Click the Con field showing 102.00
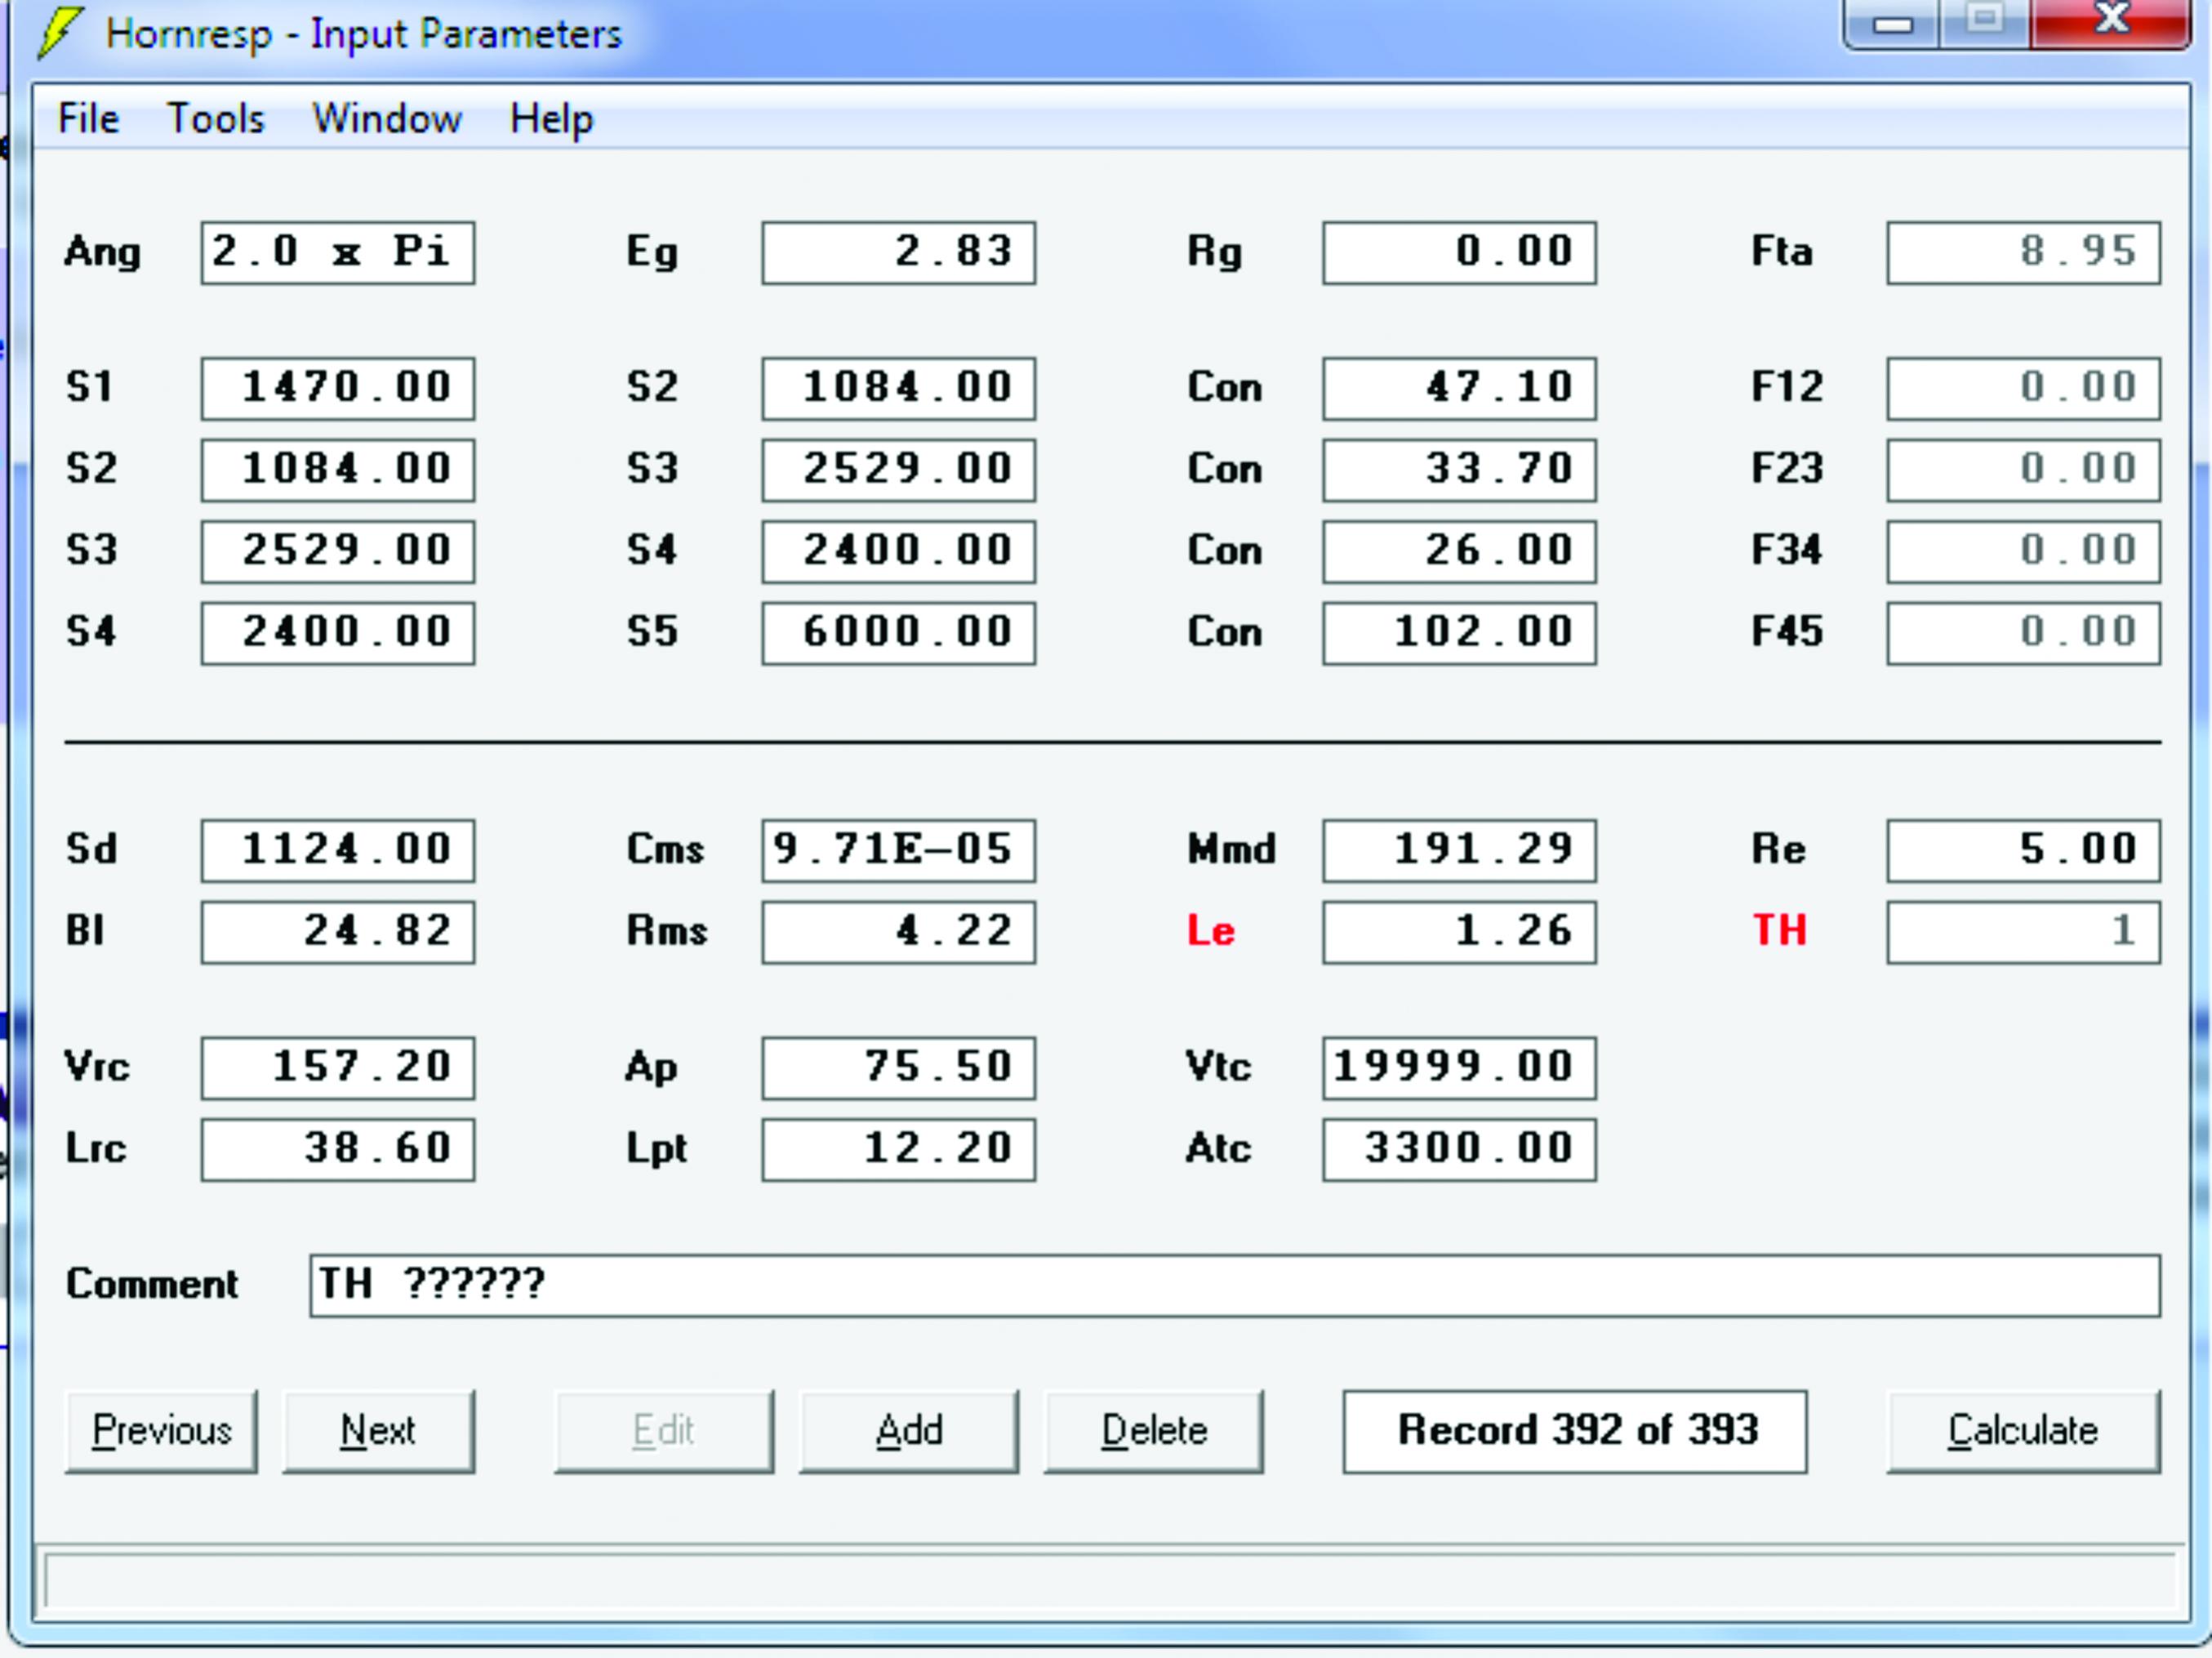The image size is (2212, 1658). (1459, 633)
